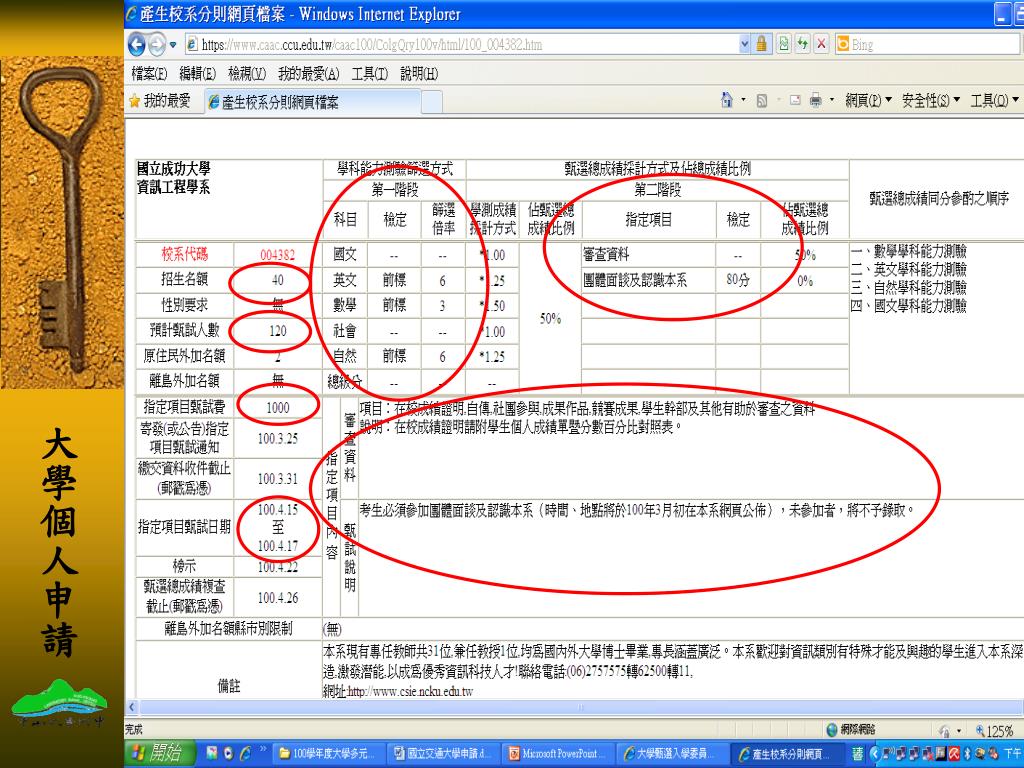Click the 120 expected interviewees value
Screen dimensions: 1024x768
278,330
